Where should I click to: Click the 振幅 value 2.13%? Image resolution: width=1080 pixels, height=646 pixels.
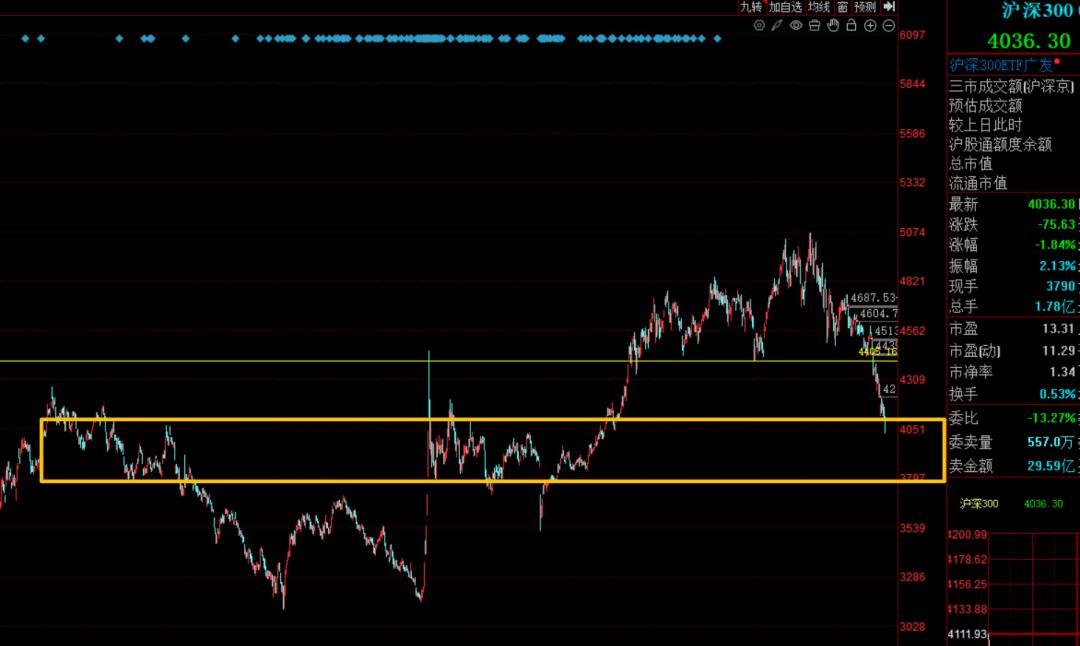pos(1058,266)
